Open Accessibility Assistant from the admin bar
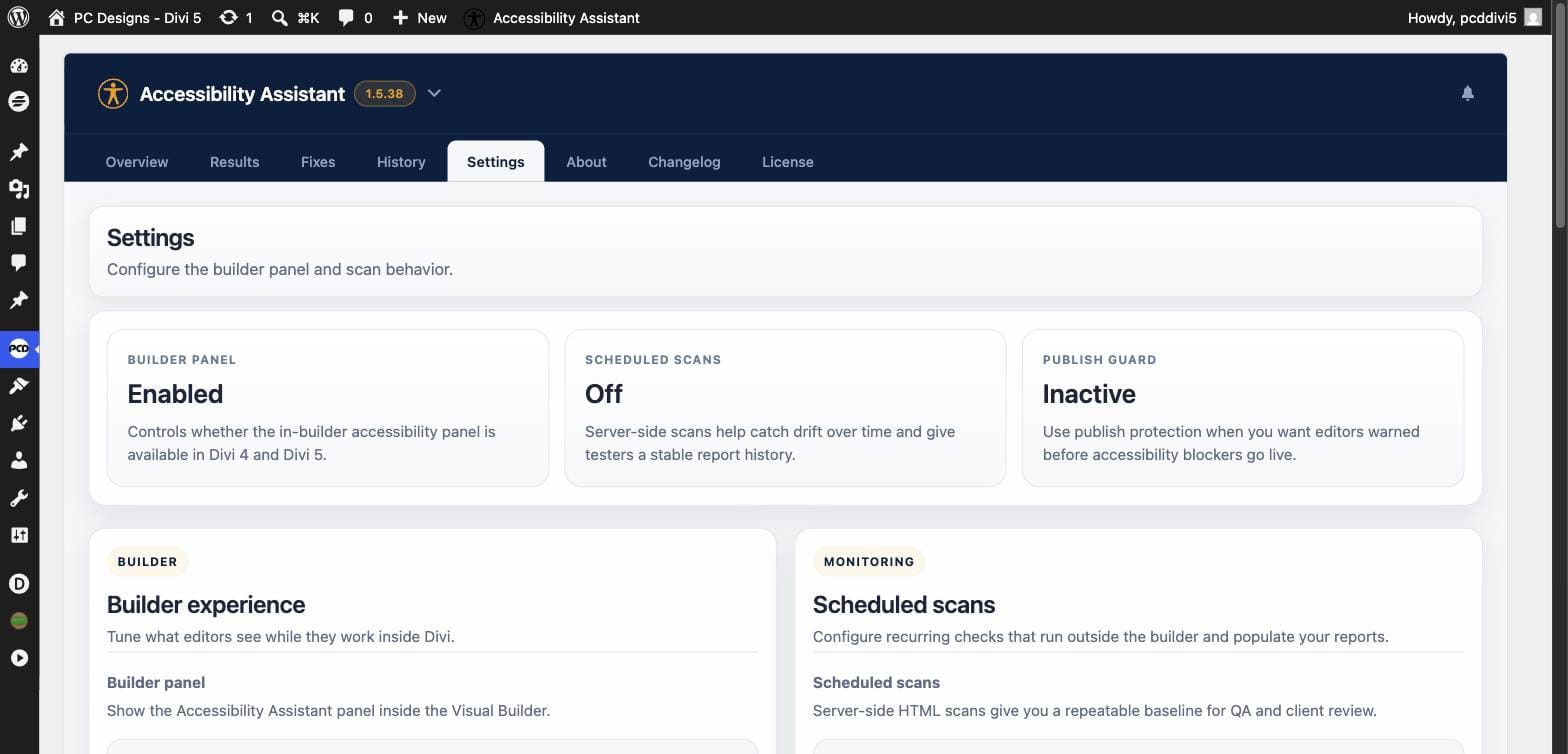 point(552,17)
